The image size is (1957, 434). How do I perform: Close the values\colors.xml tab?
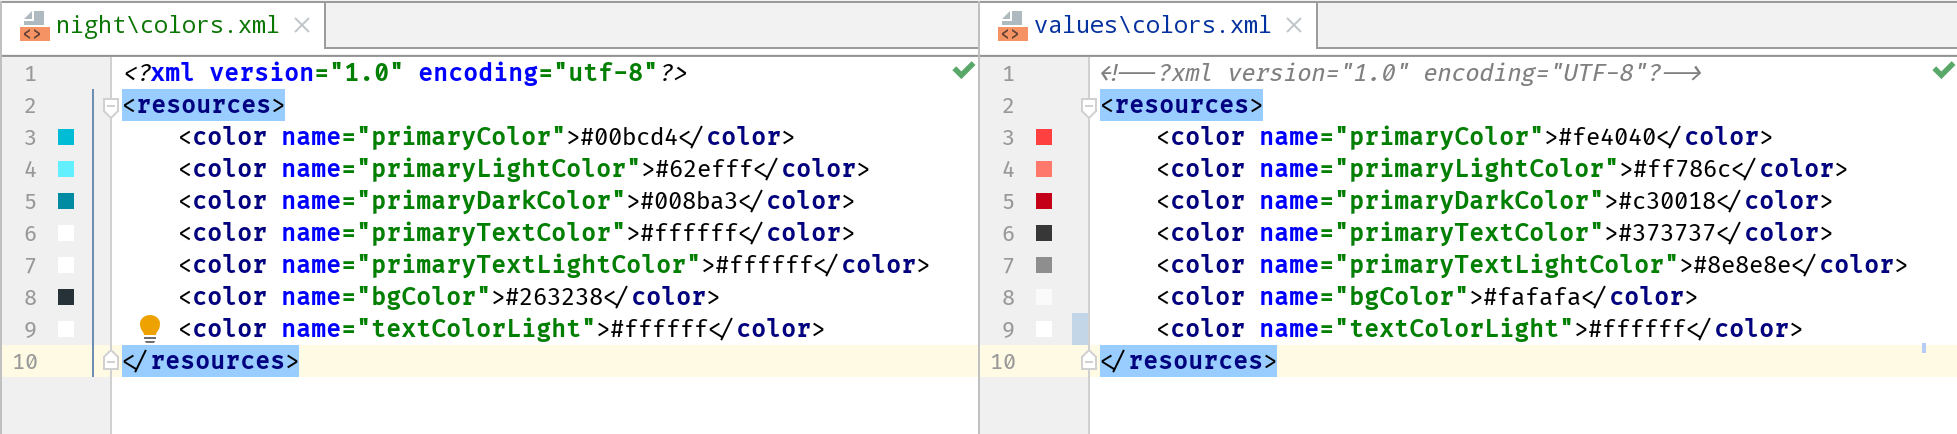click(1294, 25)
